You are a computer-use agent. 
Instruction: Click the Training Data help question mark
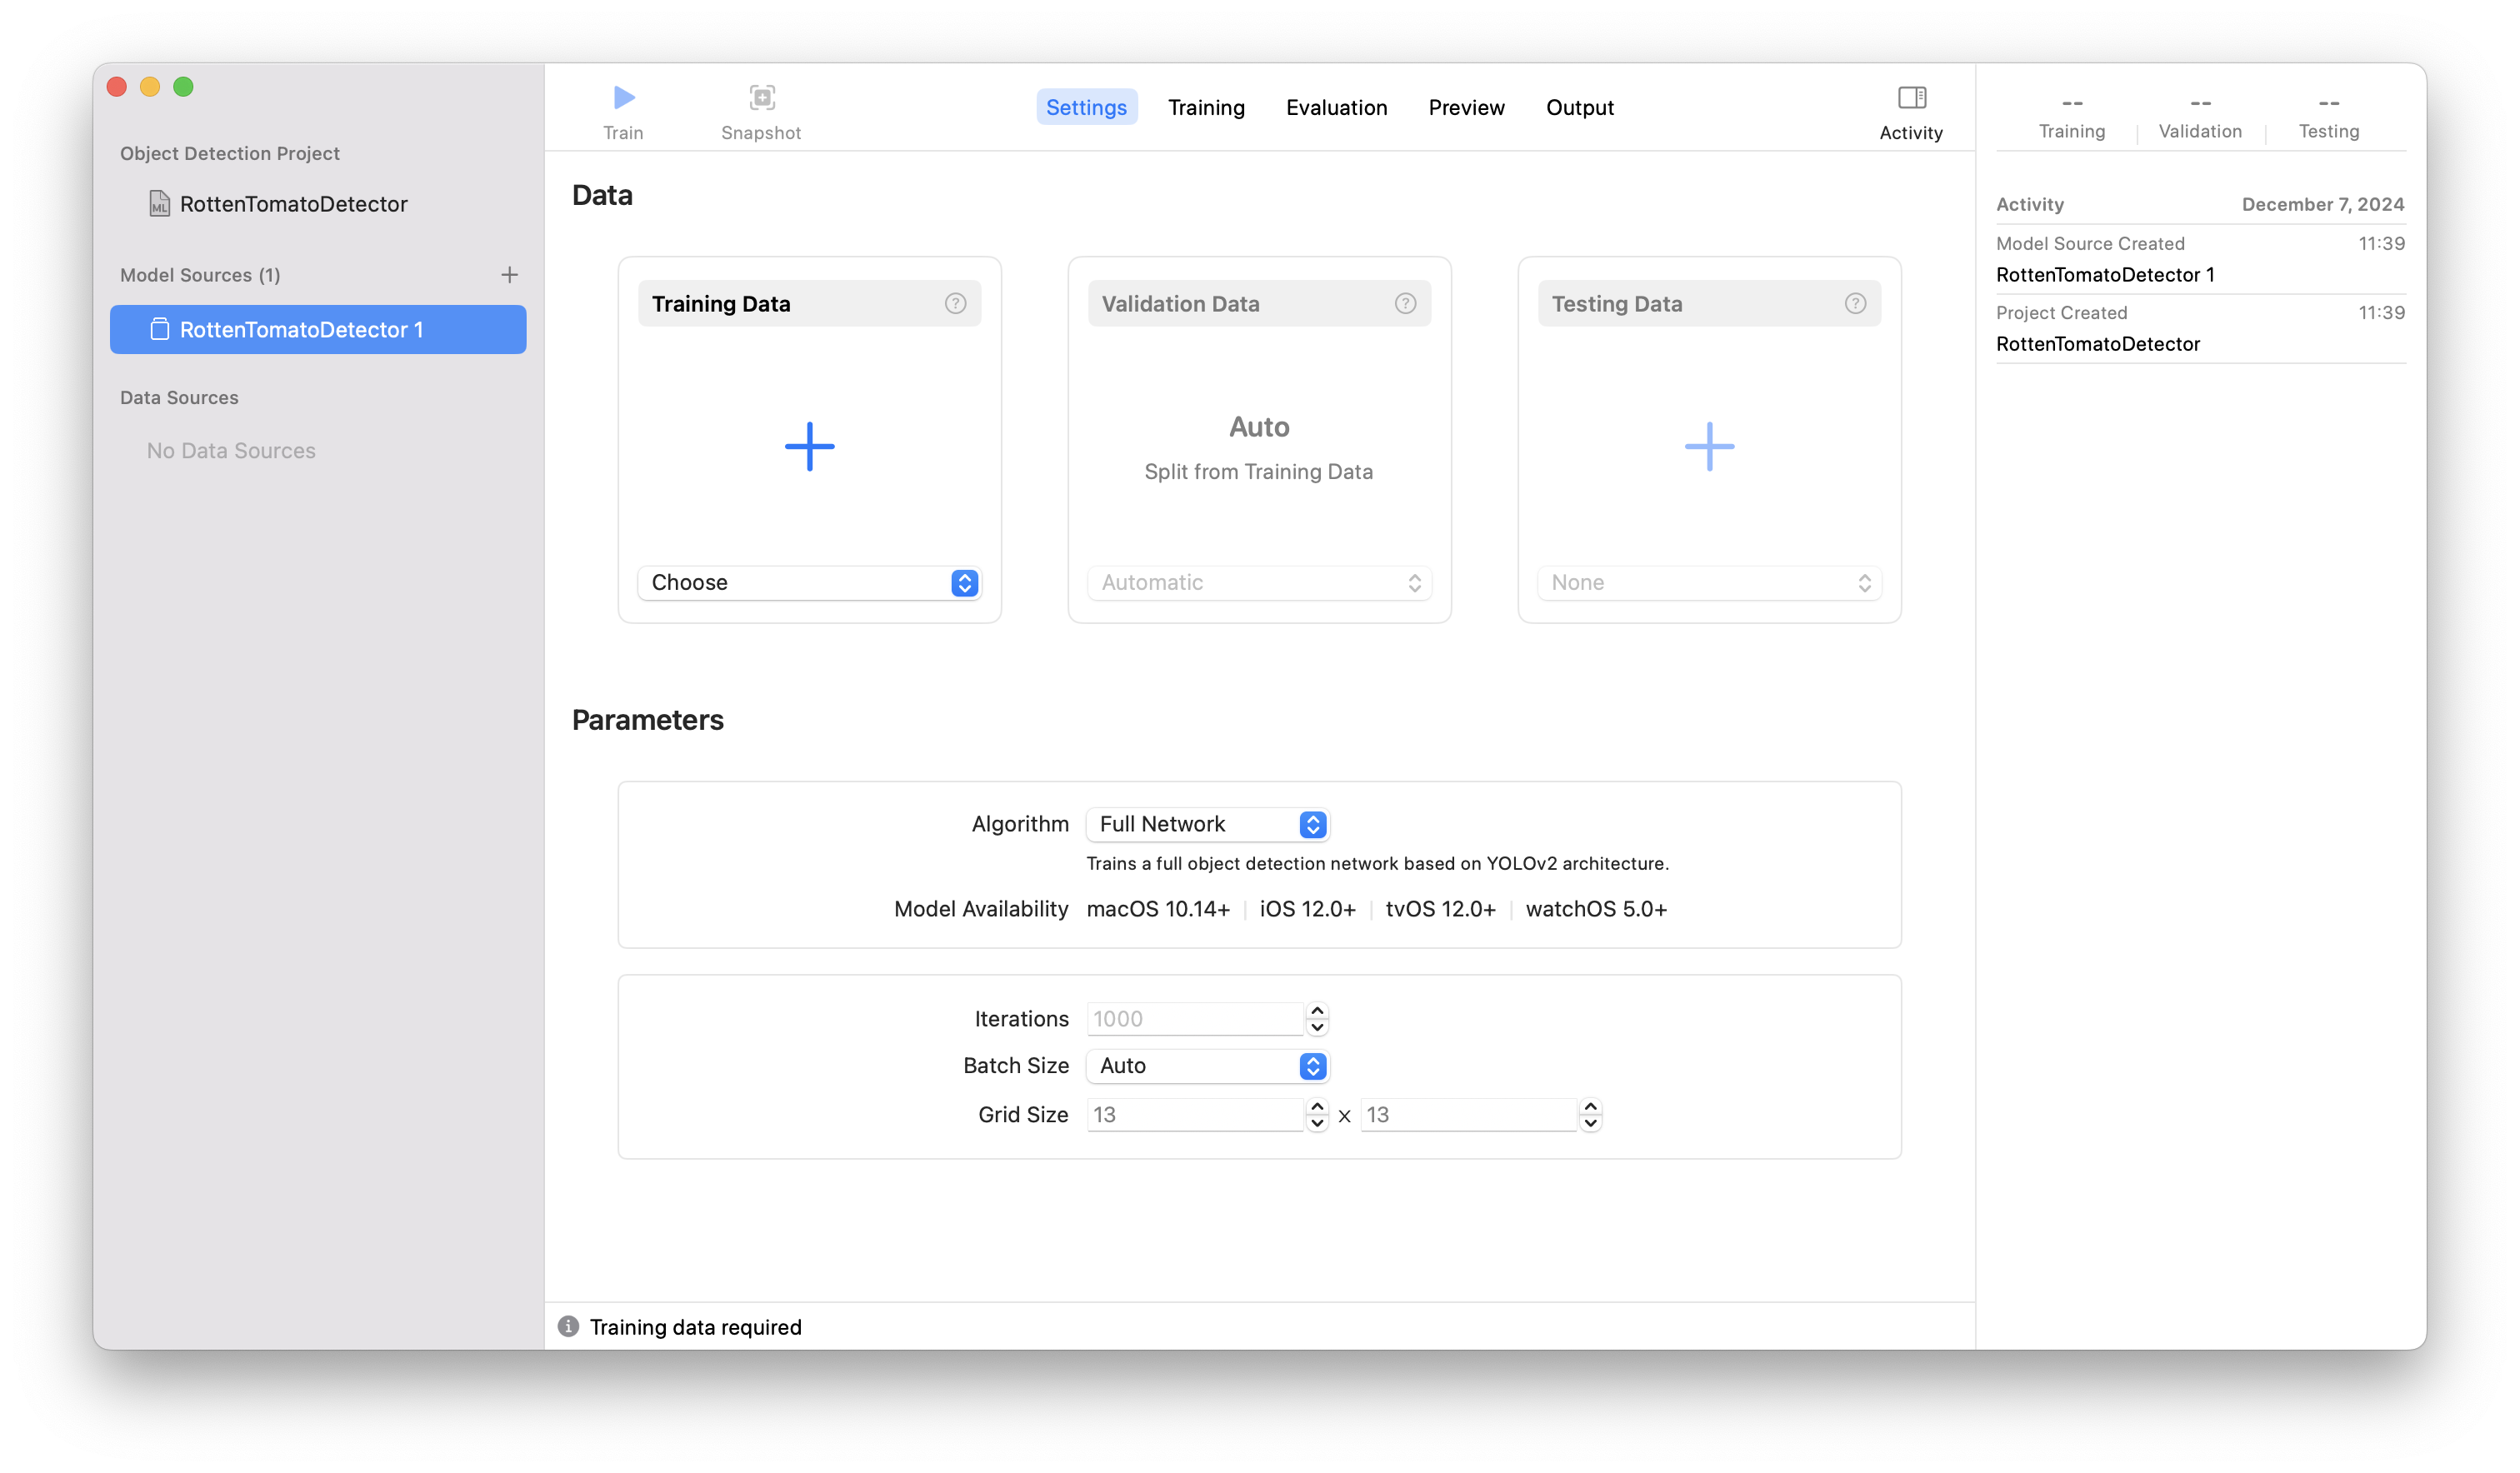tap(955, 304)
